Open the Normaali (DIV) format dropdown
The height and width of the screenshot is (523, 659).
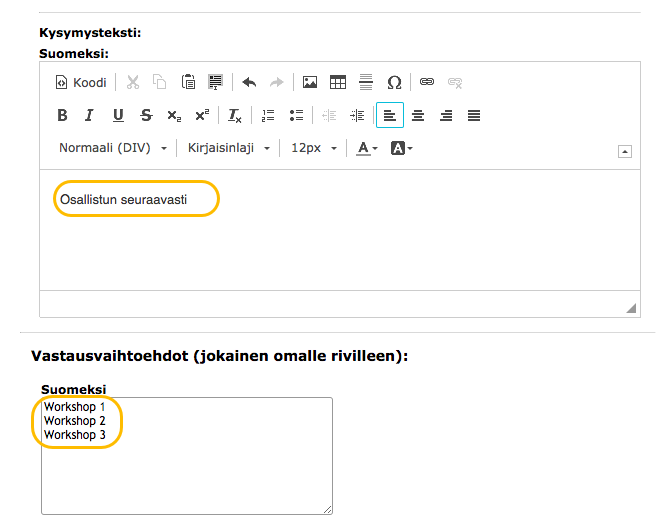(113, 148)
